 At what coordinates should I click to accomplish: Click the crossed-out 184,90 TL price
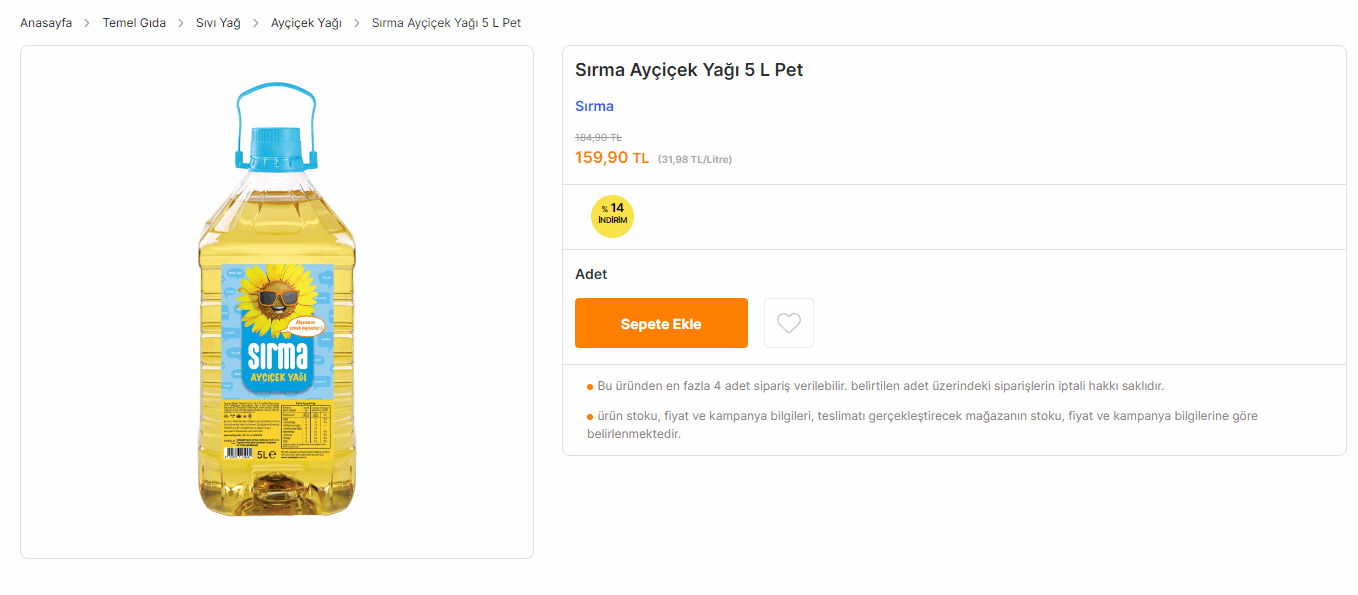click(x=598, y=137)
